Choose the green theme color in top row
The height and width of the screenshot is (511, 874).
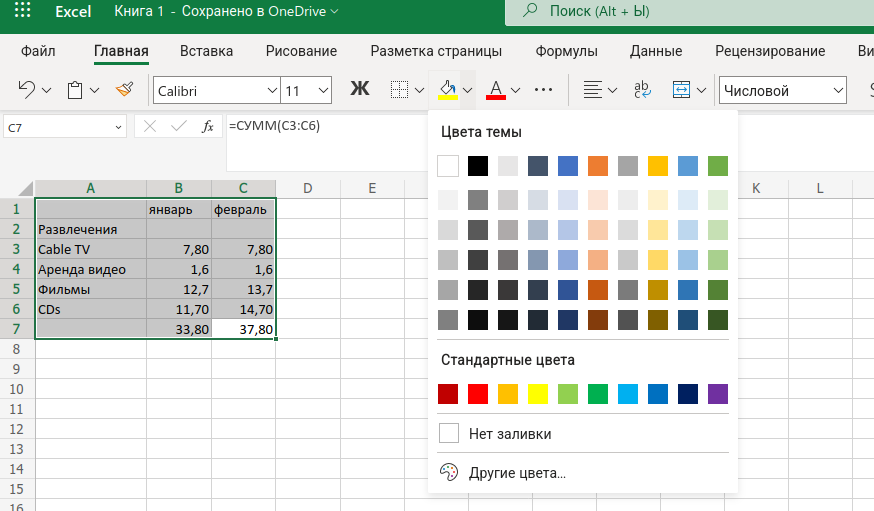(x=718, y=166)
